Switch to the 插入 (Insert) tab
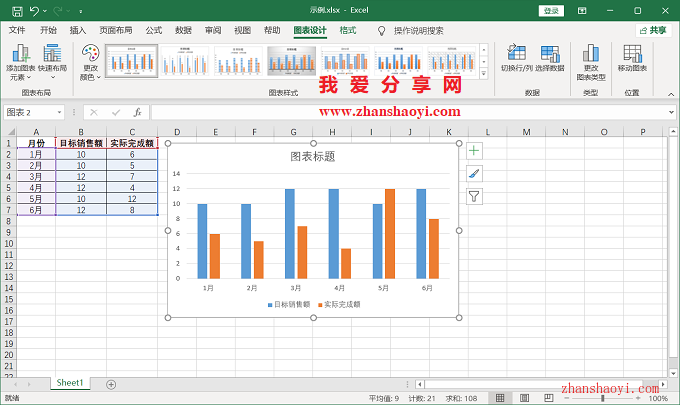This screenshot has width=680, height=405. point(78,30)
